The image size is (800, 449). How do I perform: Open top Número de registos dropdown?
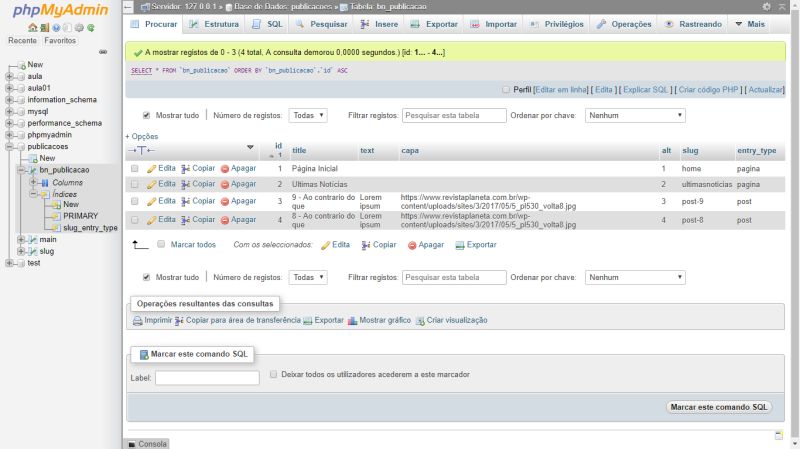pyautogui.click(x=308, y=115)
